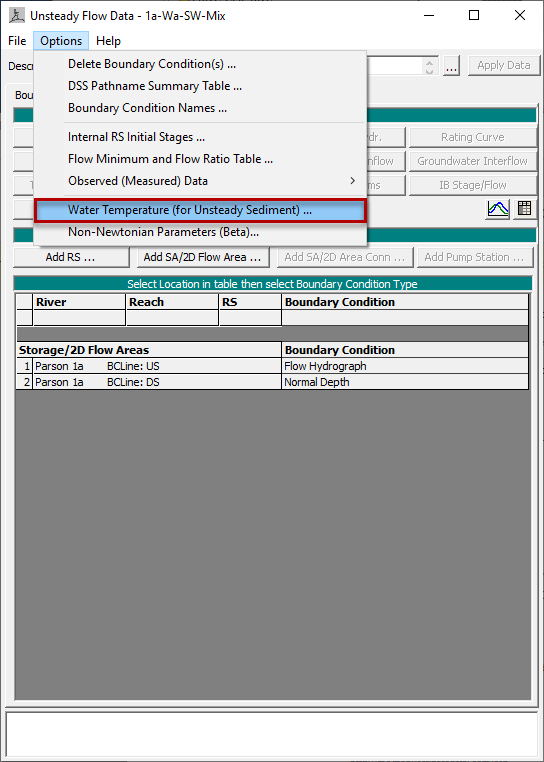Open Non-Newtonian Parameters (Beta)
Image resolution: width=544 pixels, height=762 pixels.
(x=200, y=232)
